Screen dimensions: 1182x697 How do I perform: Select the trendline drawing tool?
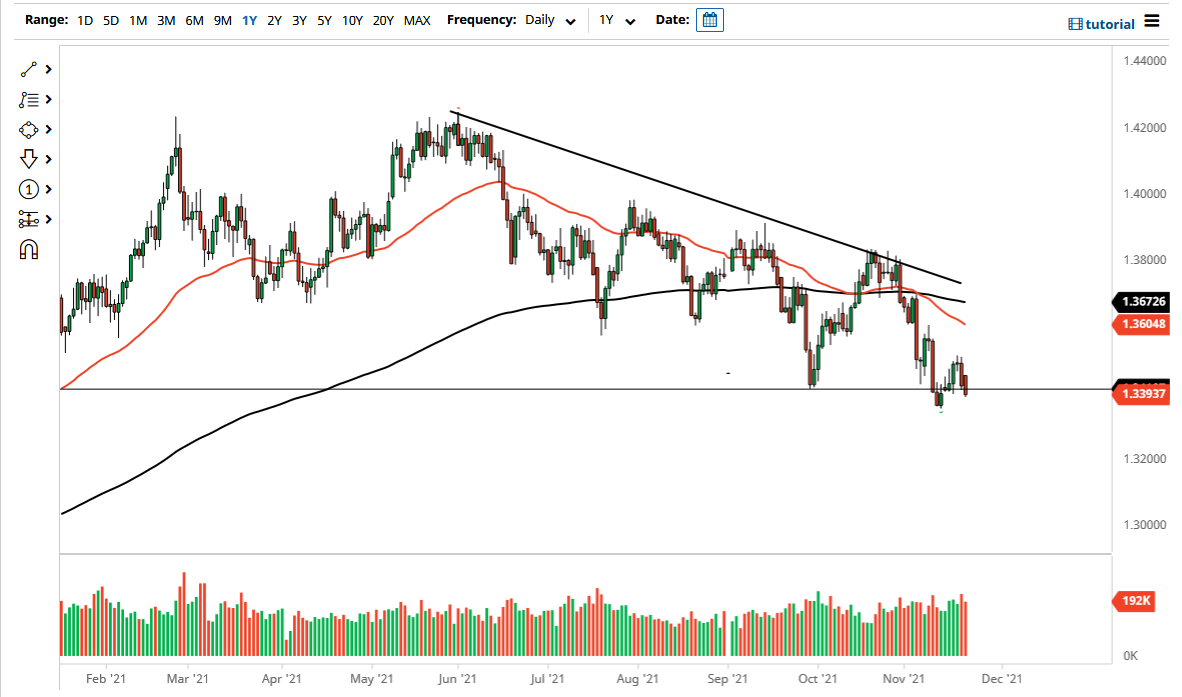[29, 70]
